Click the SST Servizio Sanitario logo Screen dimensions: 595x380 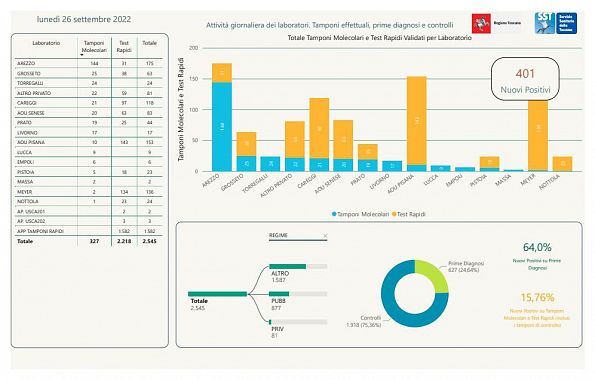coord(556,23)
